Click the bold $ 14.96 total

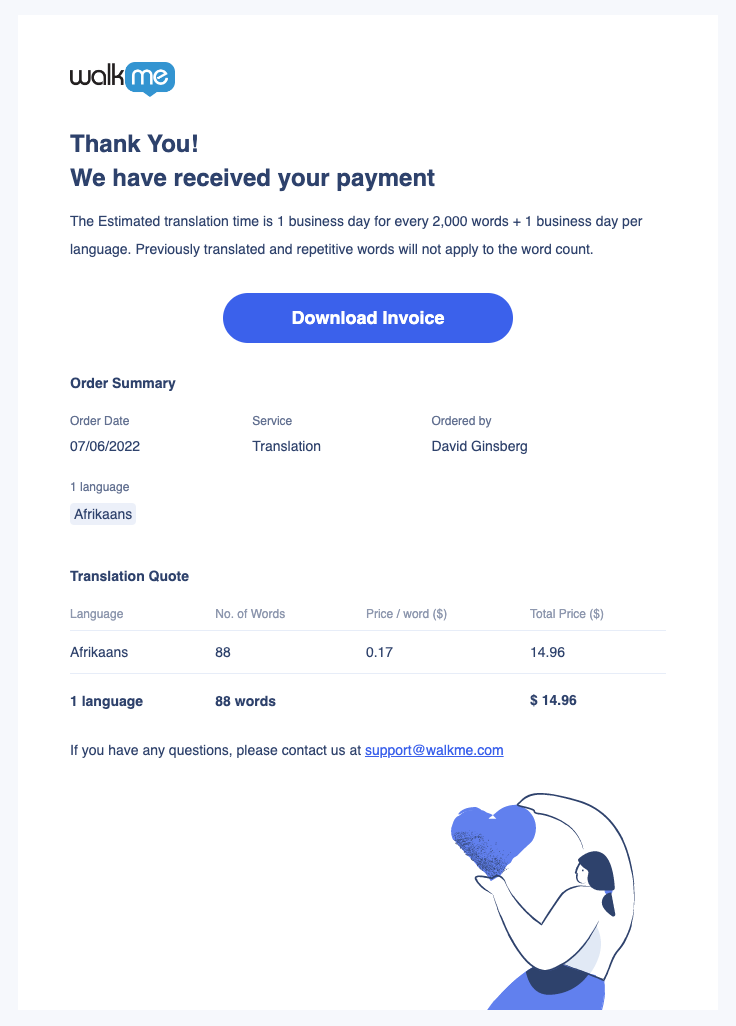coord(553,700)
